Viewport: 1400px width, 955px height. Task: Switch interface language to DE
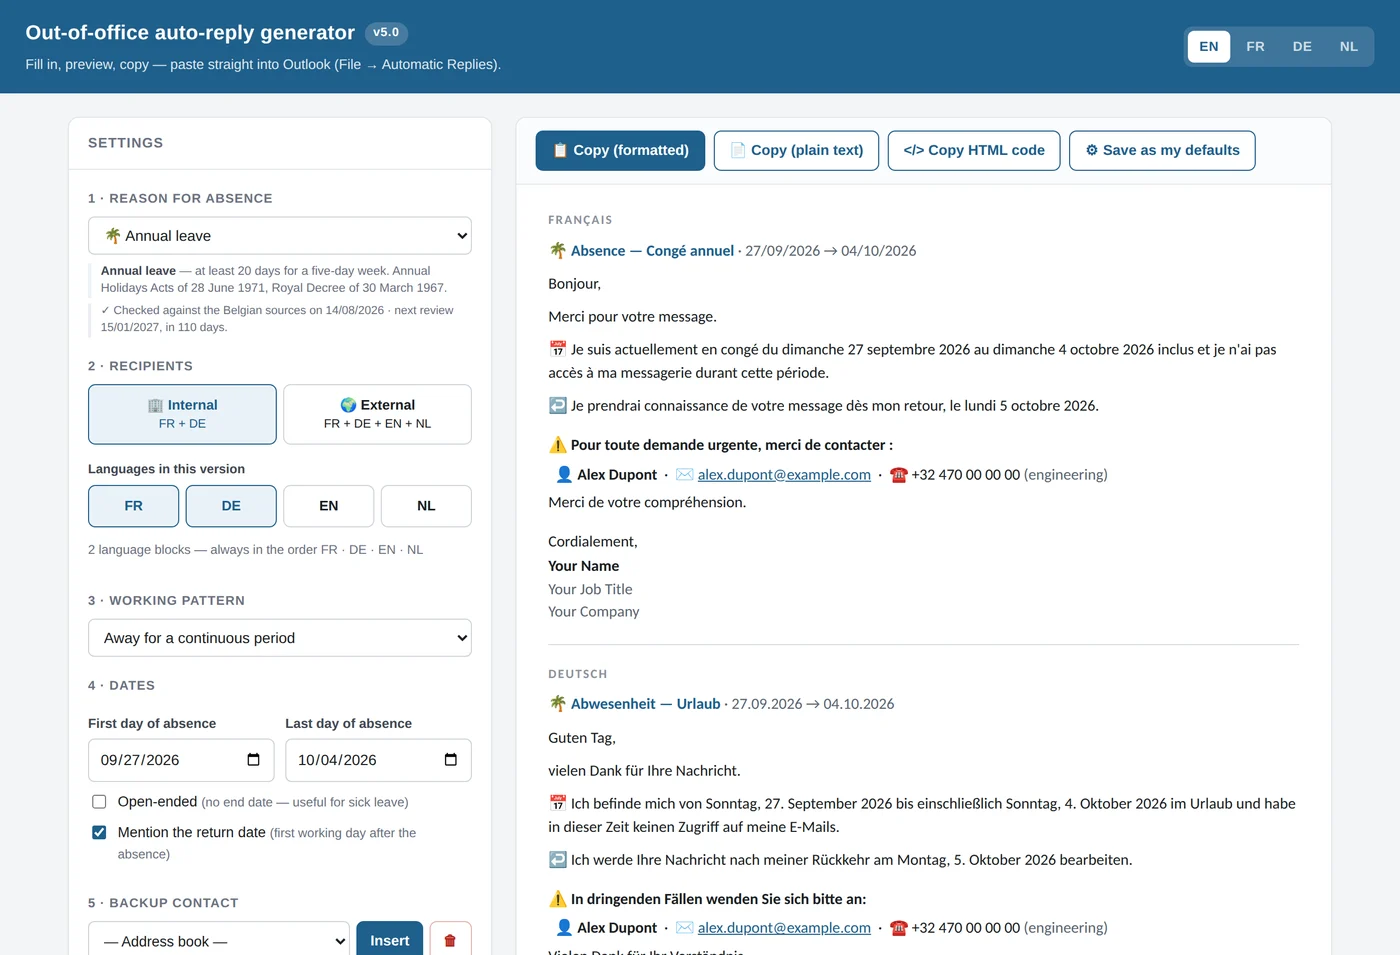pos(1302,46)
